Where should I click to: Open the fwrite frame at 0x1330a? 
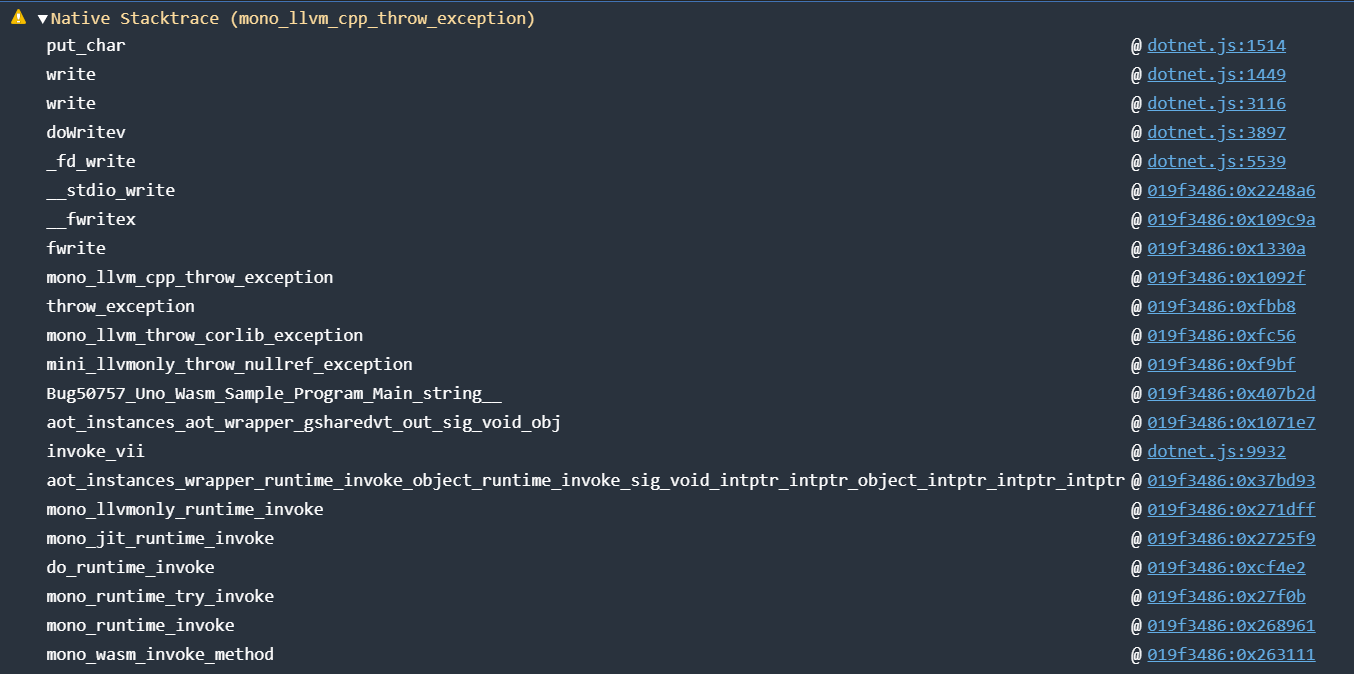pos(1226,248)
